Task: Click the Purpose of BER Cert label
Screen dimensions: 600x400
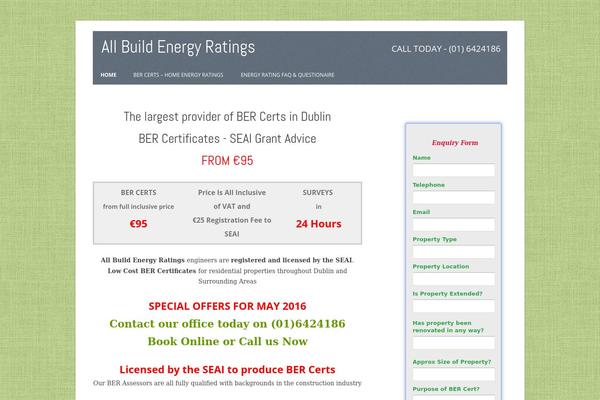Action: tap(446, 389)
